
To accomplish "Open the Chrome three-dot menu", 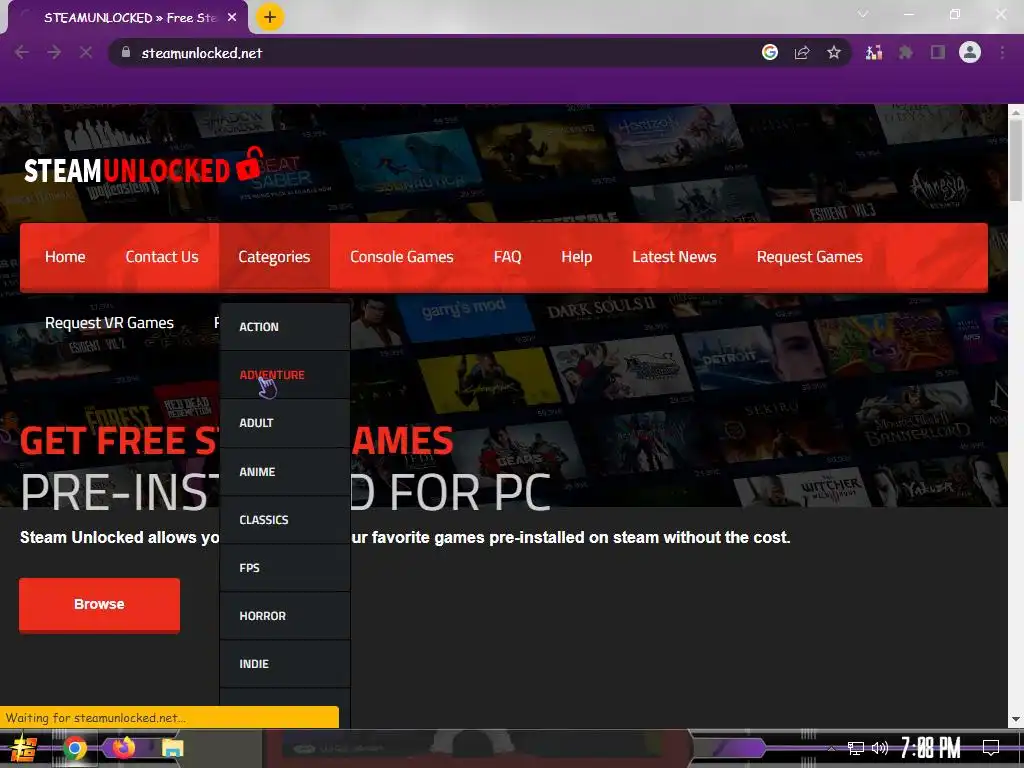I will pos(1002,52).
